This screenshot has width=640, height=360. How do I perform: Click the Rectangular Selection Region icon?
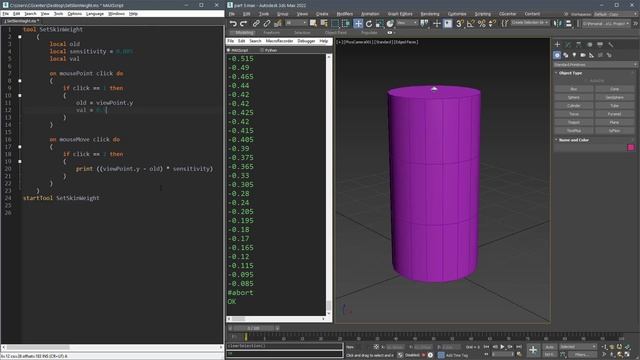tap(335, 24)
